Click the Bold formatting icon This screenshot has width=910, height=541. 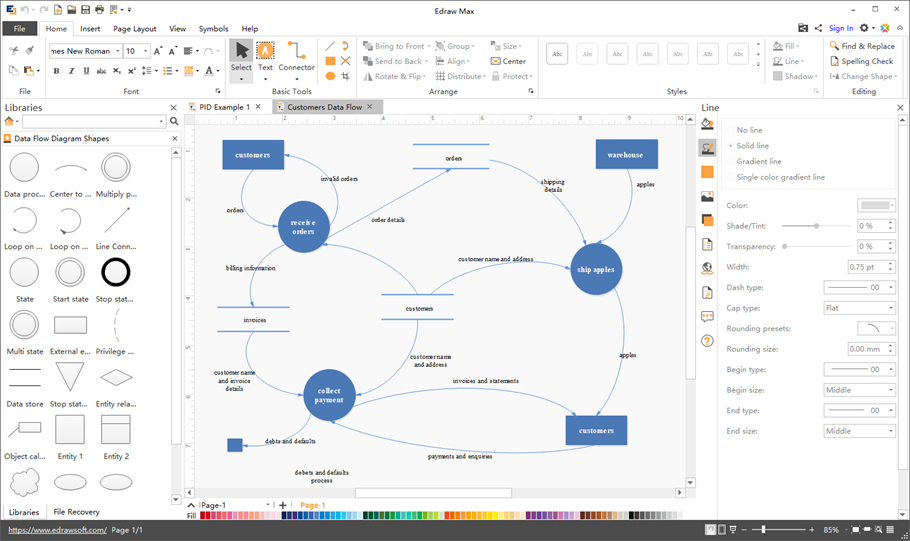pyautogui.click(x=56, y=71)
